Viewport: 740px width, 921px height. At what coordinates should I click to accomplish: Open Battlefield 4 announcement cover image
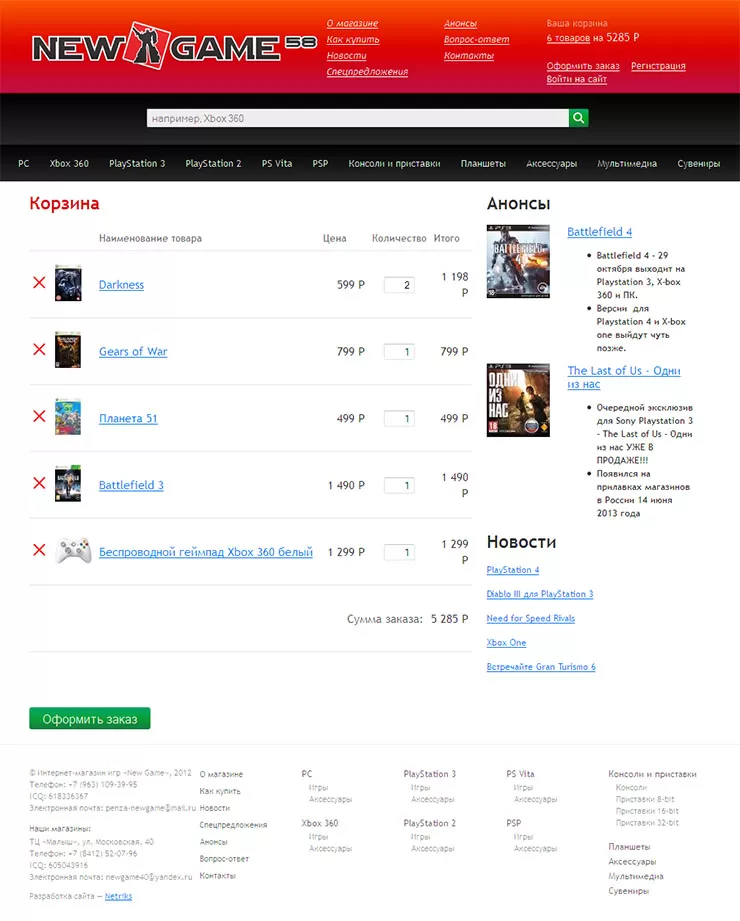(518, 261)
